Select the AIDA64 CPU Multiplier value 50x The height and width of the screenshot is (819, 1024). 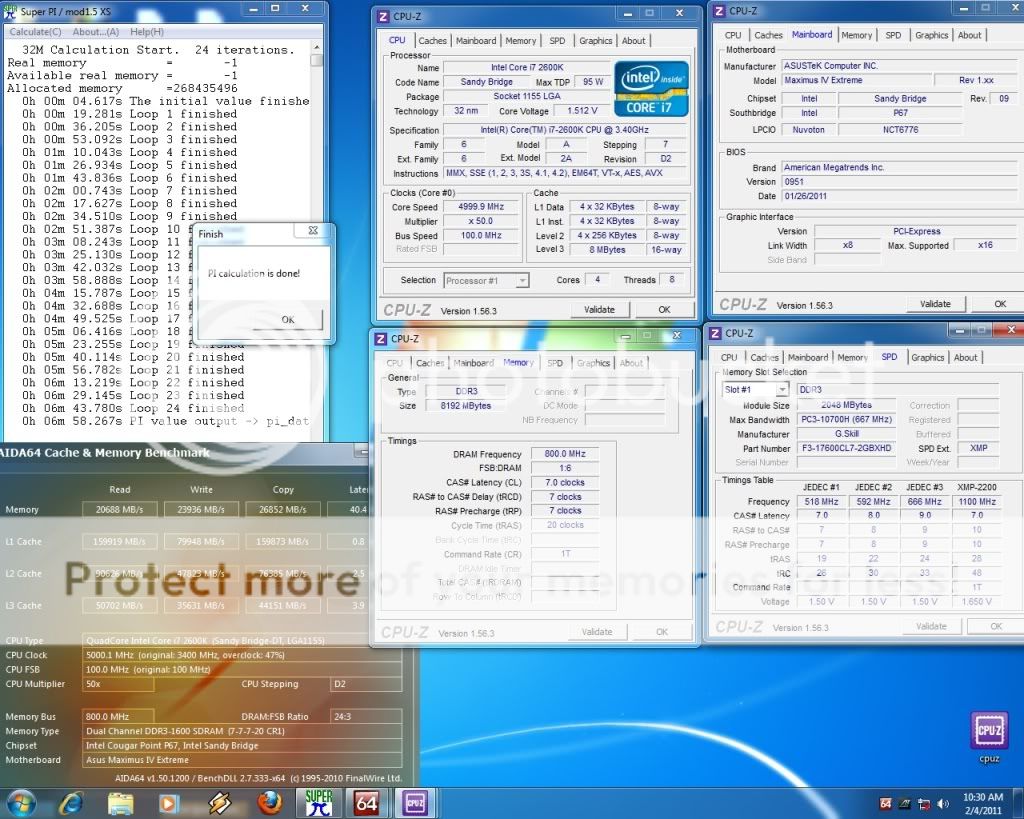point(118,684)
